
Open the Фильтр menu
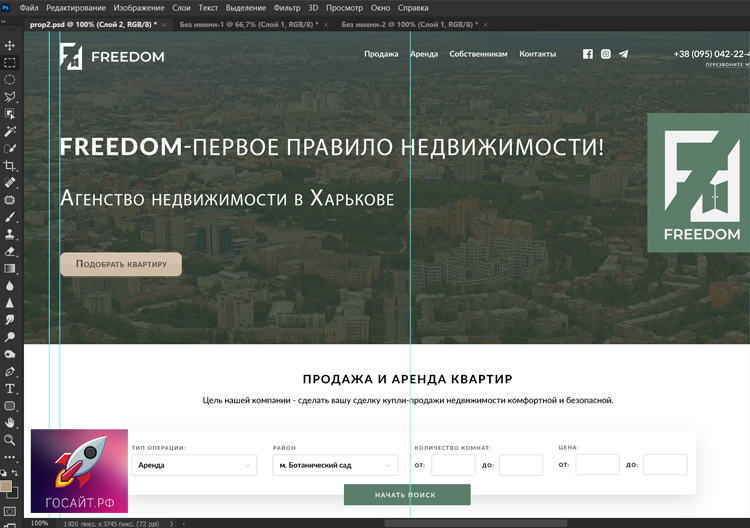286,8
